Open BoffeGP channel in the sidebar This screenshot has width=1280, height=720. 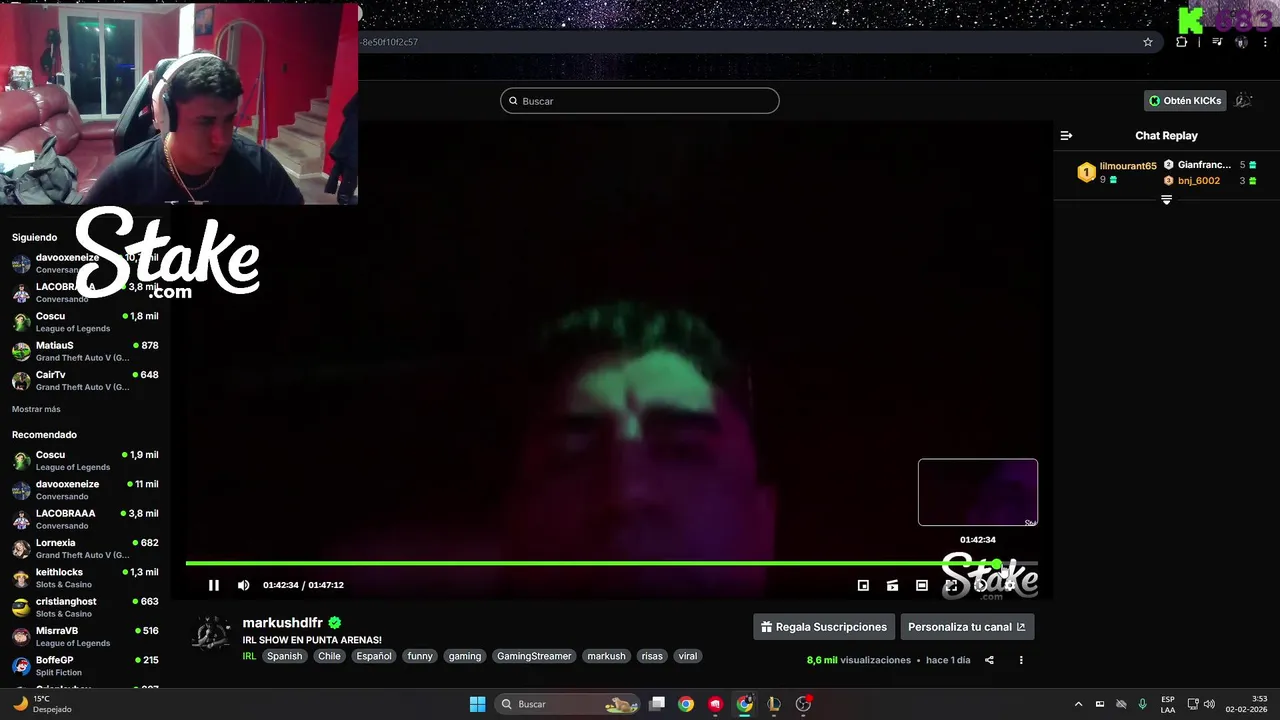pyautogui.click(x=85, y=666)
